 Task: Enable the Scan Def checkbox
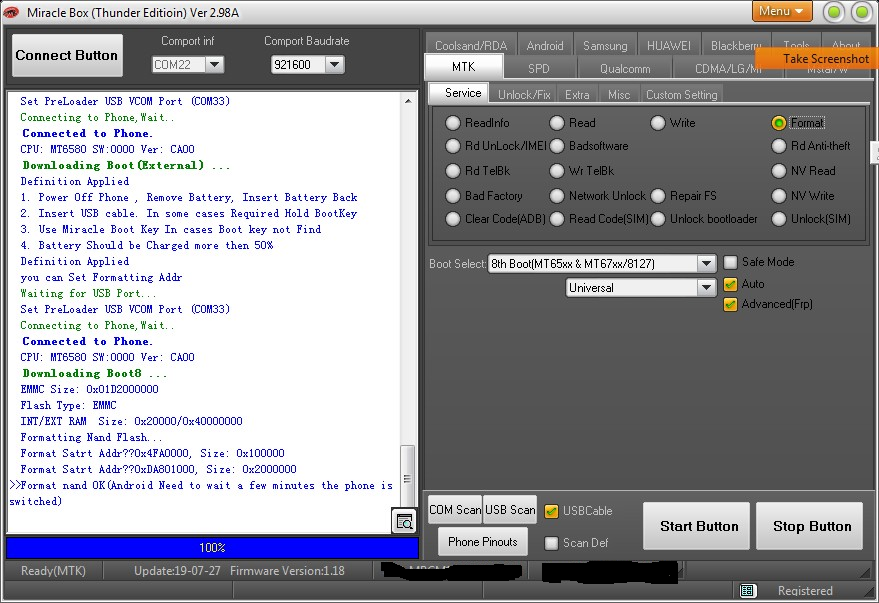(x=551, y=542)
